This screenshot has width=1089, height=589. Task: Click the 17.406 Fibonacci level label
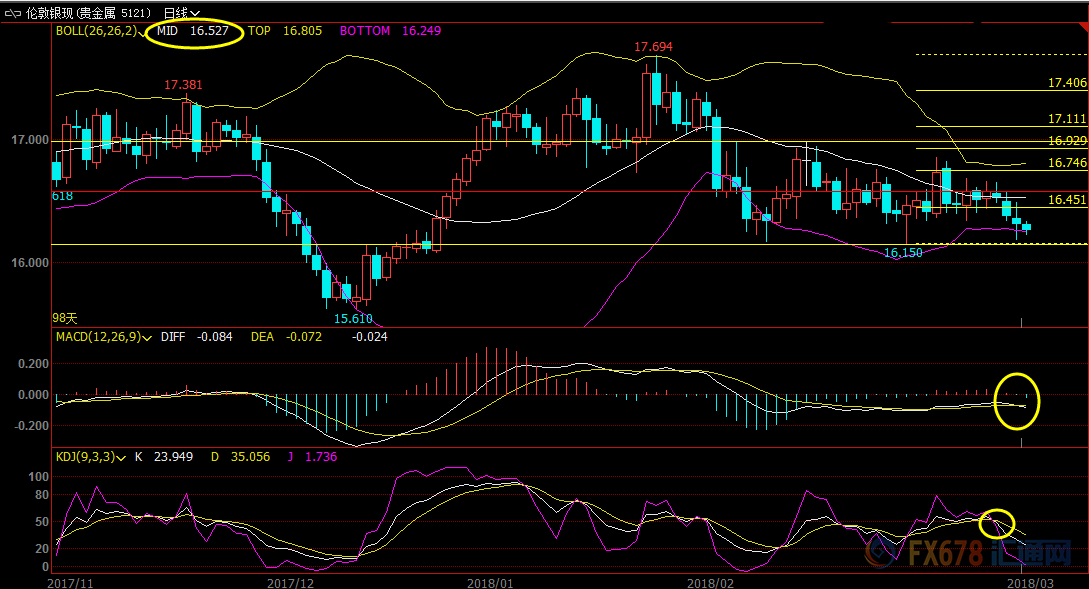point(1066,83)
